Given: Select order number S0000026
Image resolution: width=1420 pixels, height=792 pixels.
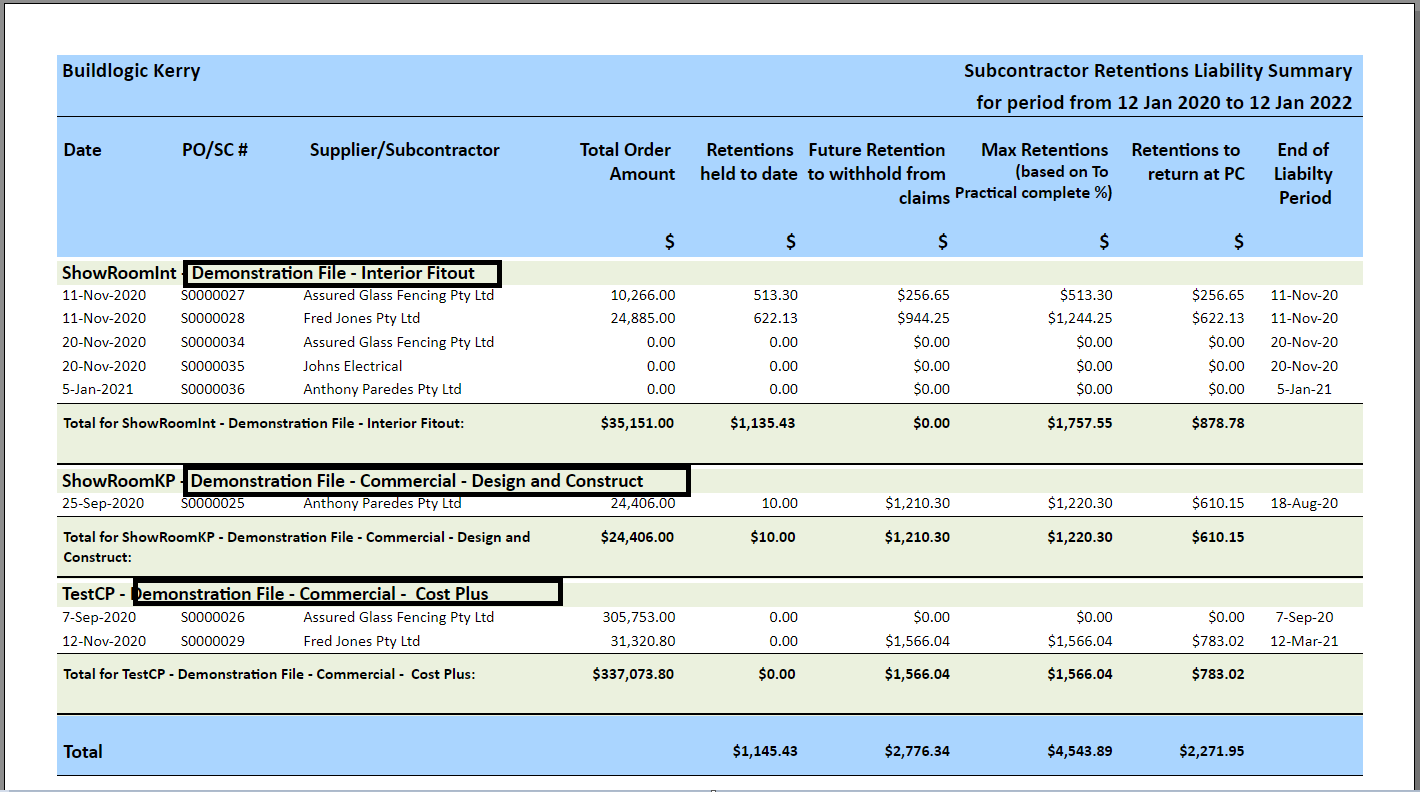Looking at the screenshot, I should tap(213, 617).
